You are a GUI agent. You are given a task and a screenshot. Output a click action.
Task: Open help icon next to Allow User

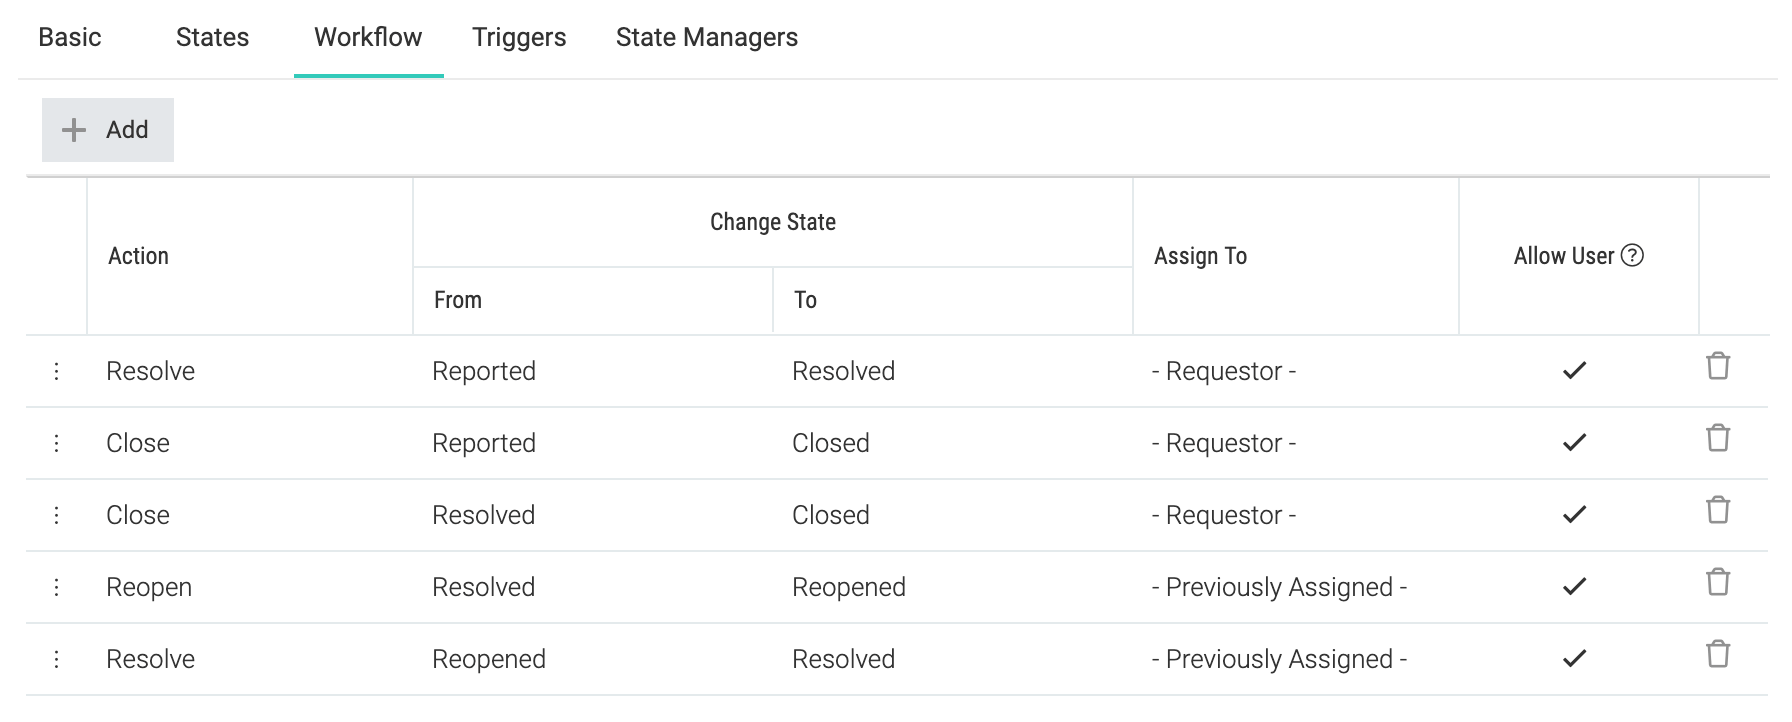point(1632,256)
